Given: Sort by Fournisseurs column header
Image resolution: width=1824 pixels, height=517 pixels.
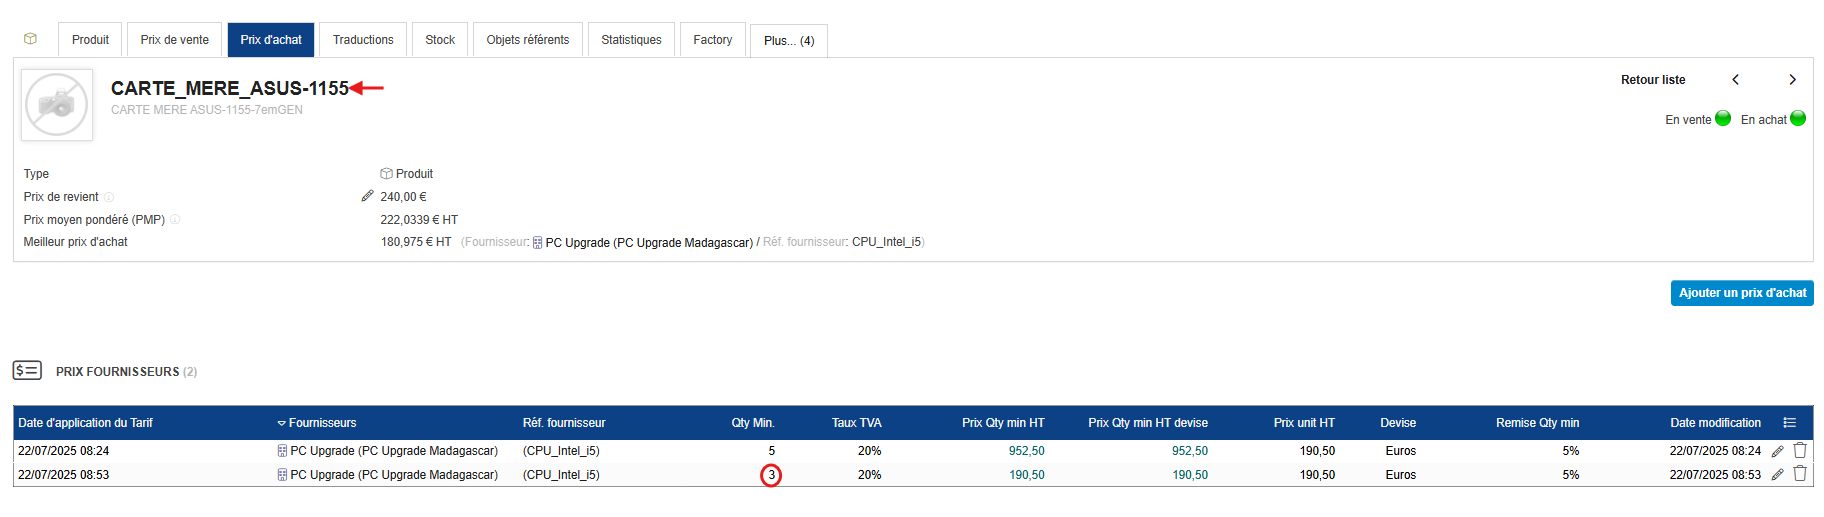Looking at the screenshot, I should coord(322,423).
